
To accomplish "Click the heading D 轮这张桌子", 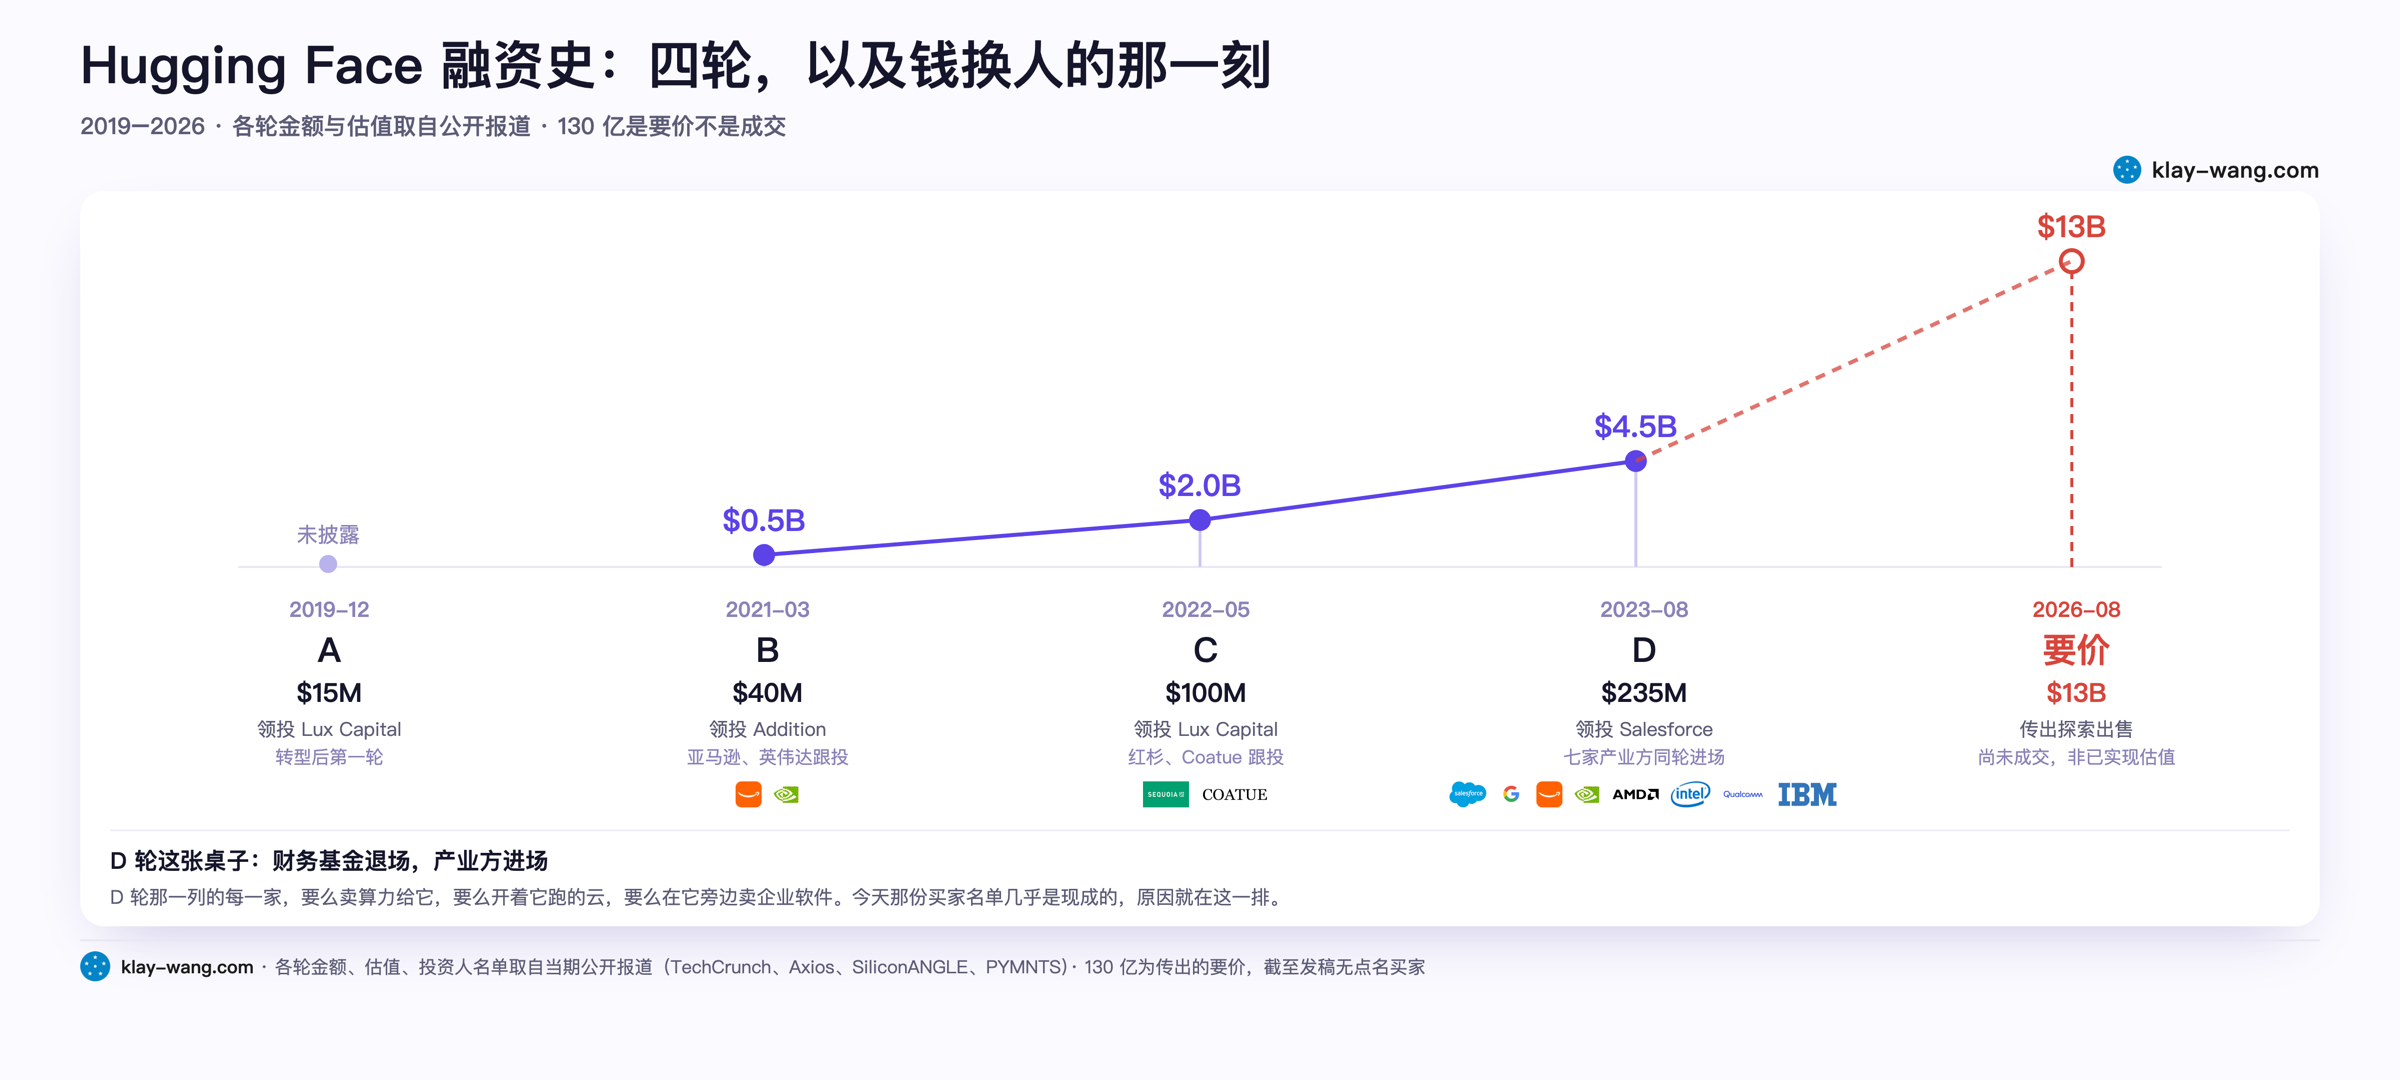I will (x=328, y=860).
